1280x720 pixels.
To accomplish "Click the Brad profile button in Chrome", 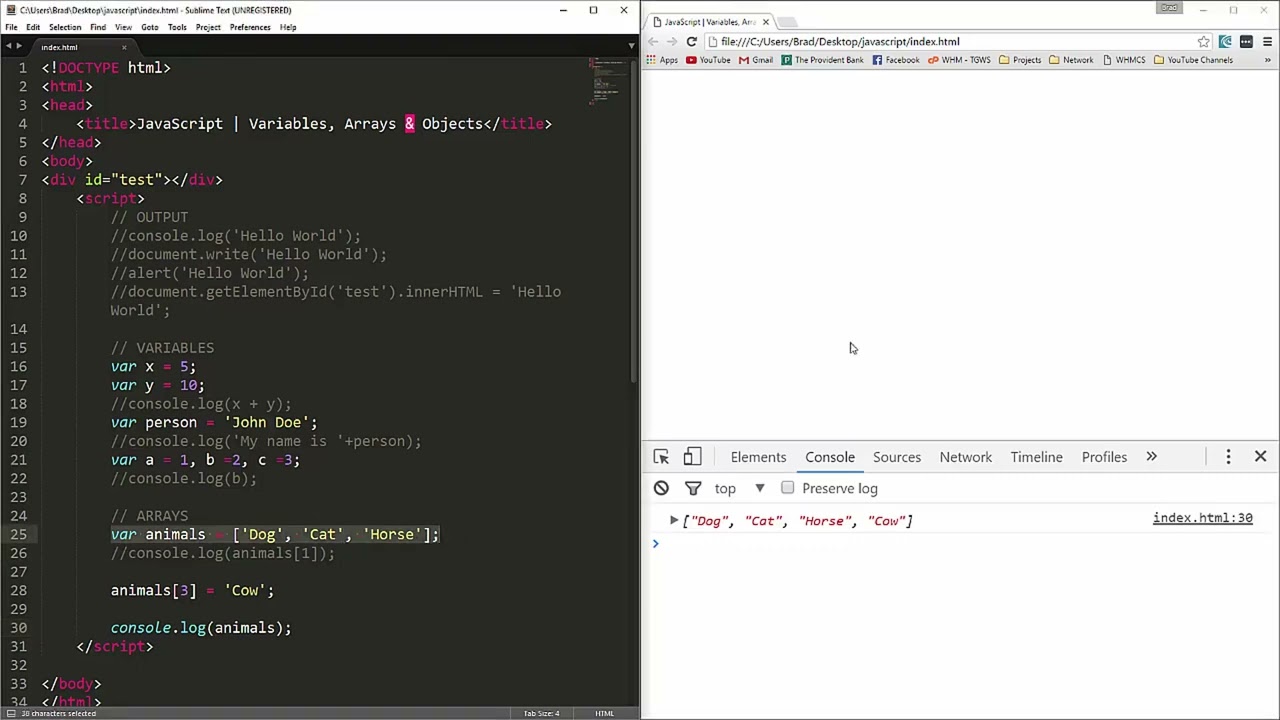I will [x=1169, y=8].
